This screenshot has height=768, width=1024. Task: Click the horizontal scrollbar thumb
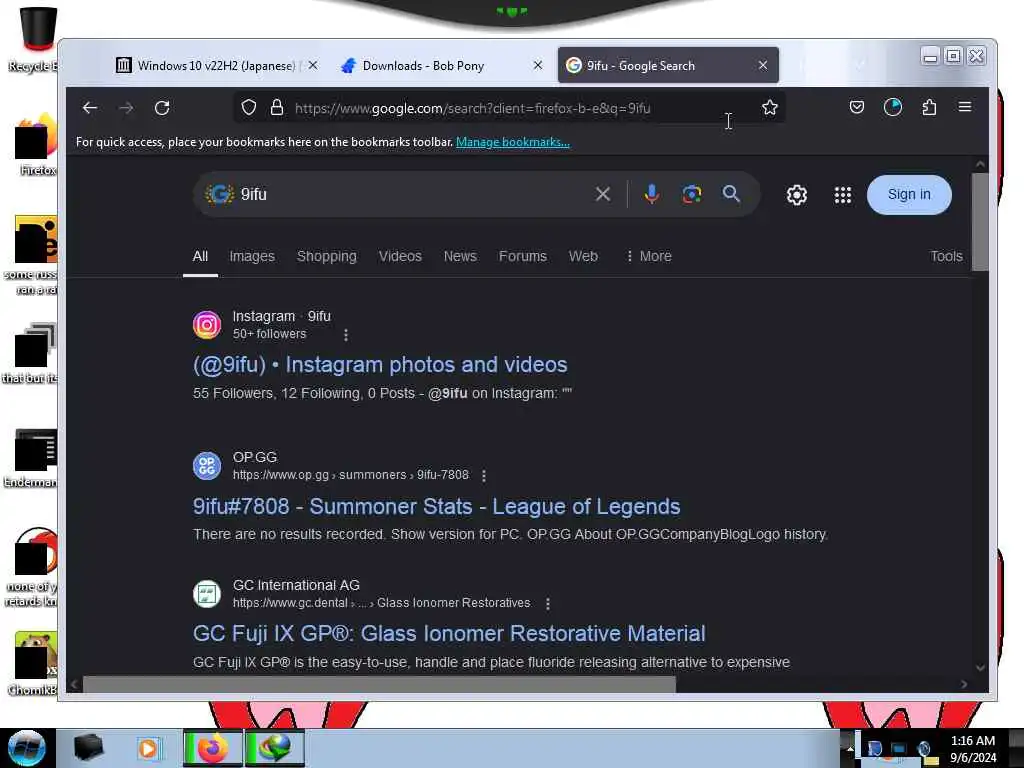(379, 684)
